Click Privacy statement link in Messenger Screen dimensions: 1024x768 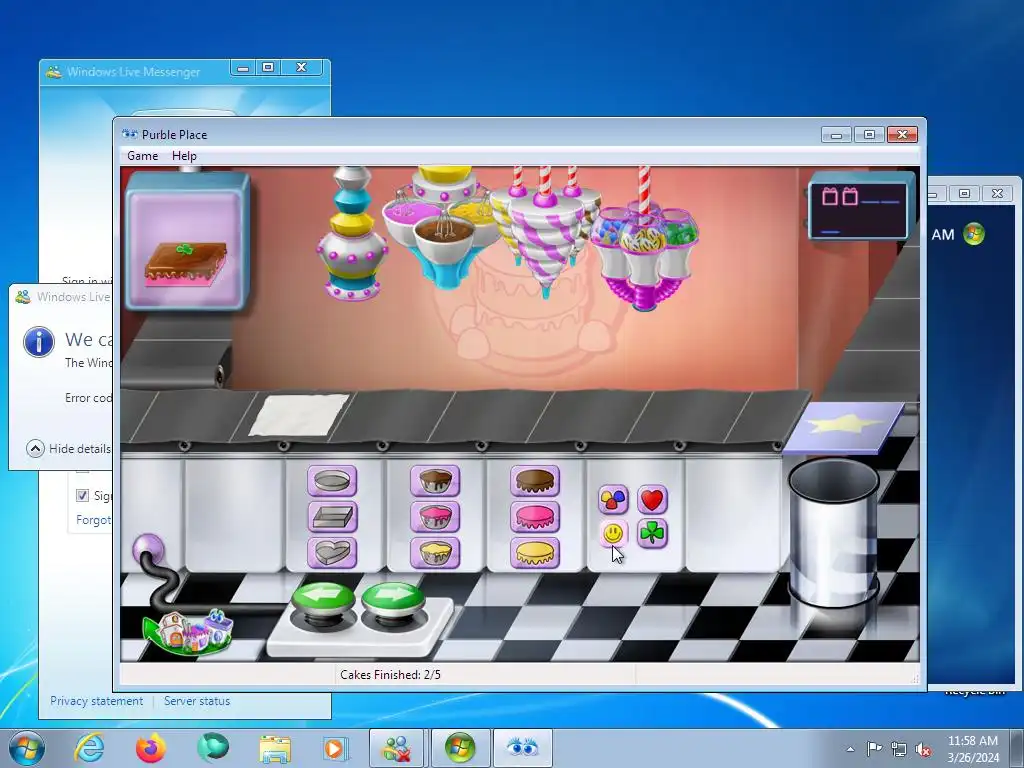click(97, 701)
